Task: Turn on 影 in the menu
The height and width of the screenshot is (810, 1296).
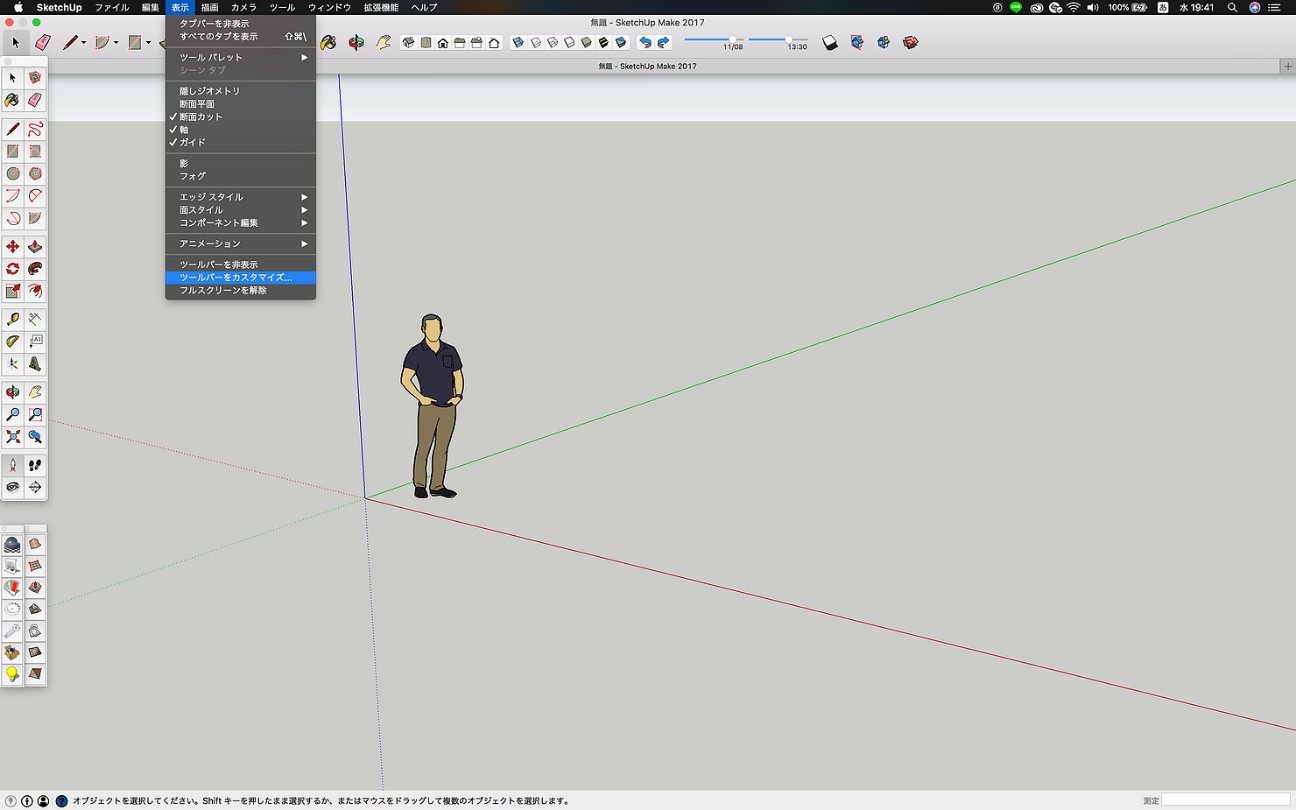Action: pyautogui.click(x=240, y=163)
